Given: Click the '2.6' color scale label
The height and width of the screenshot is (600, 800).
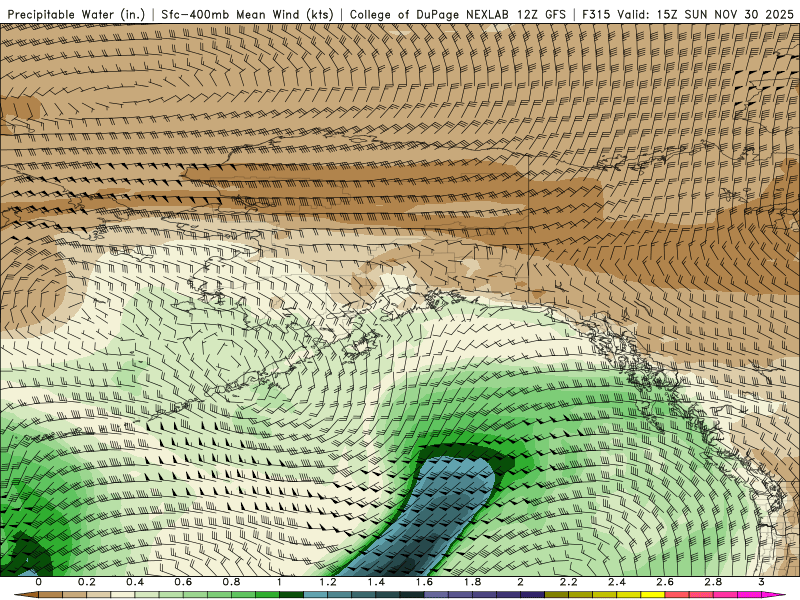Looking at the screenshot, I should tap(665, 582).
